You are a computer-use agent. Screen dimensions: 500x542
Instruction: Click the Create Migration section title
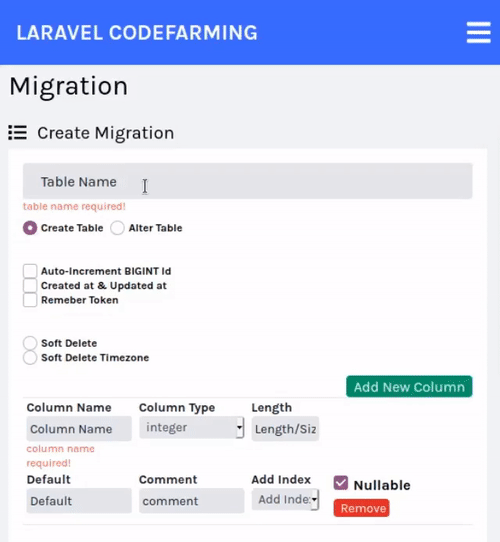(x=105, y=133)
